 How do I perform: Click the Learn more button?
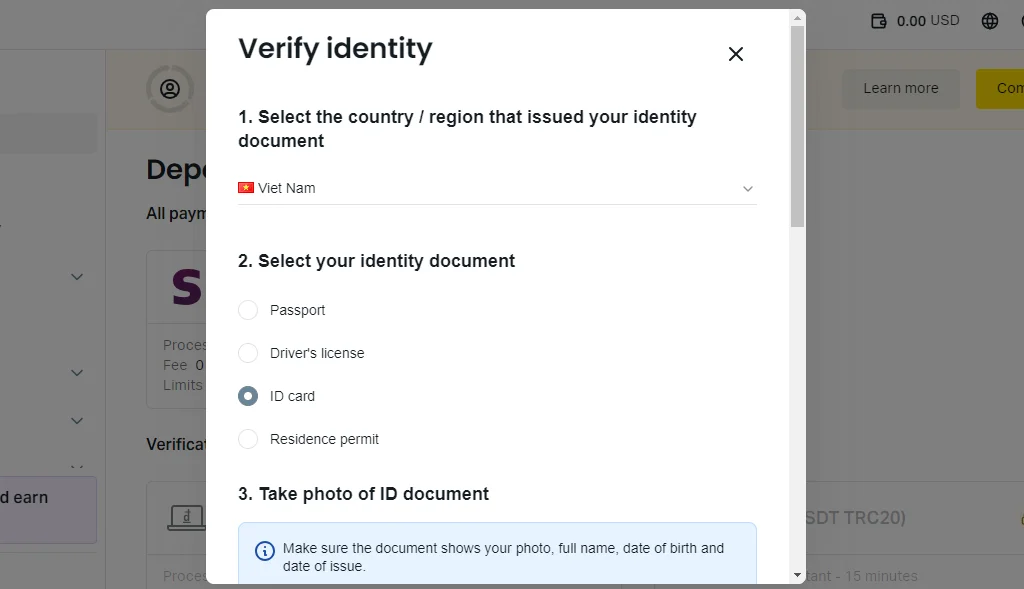pos(900,89)
